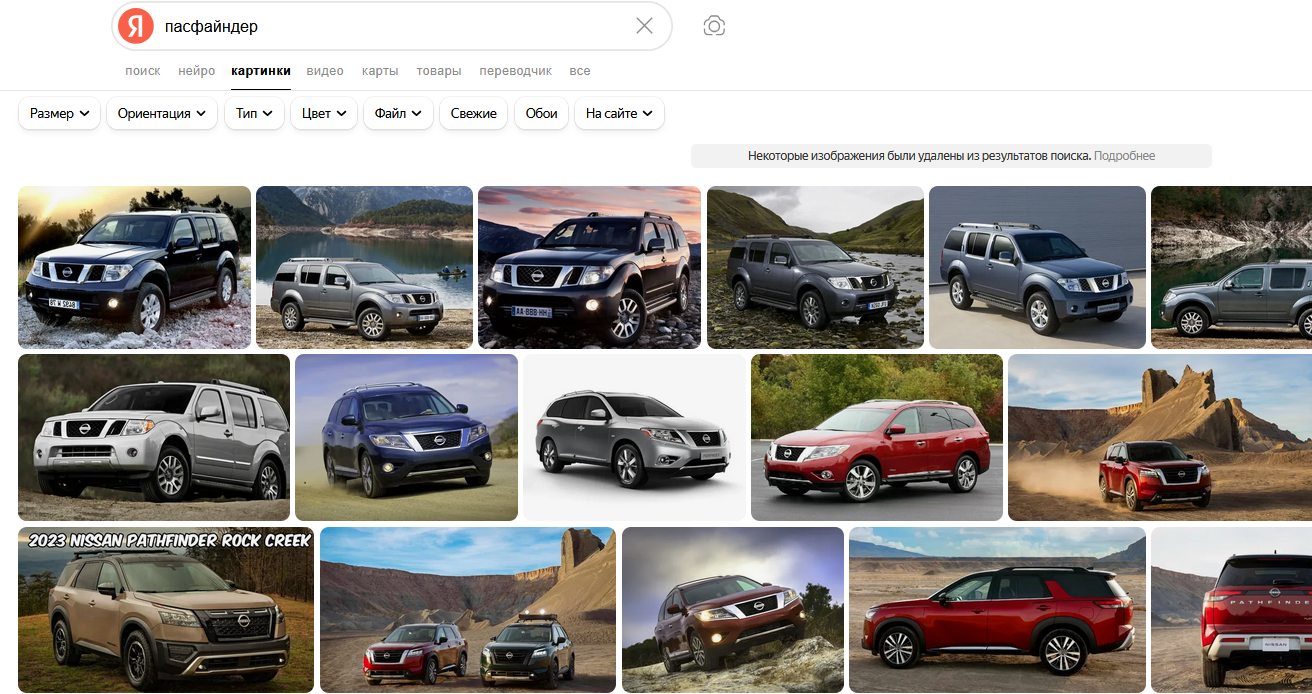The image size is (1312, 694).
Task: Toggle the Обои filter
Action: click(542, 114)
